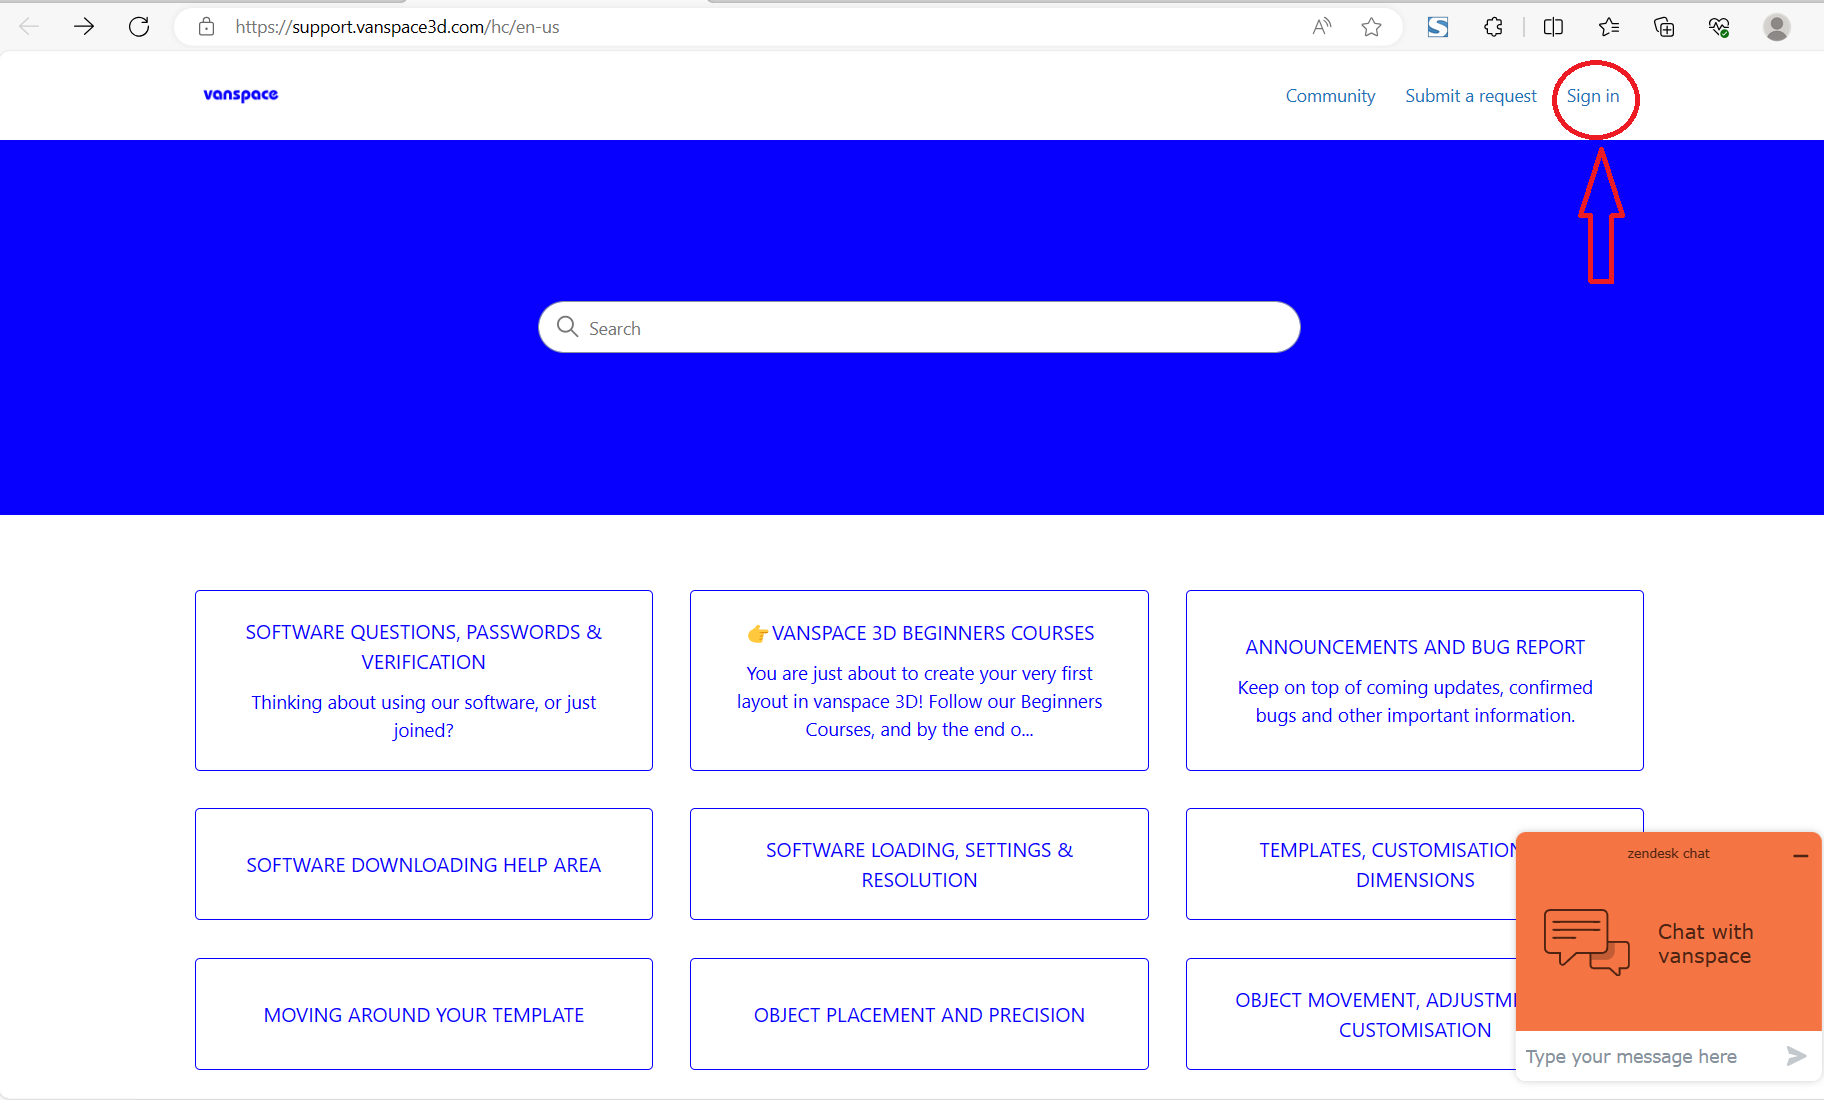Open Collections panel
The image size is (1824, 1100).
(1664, 27)
